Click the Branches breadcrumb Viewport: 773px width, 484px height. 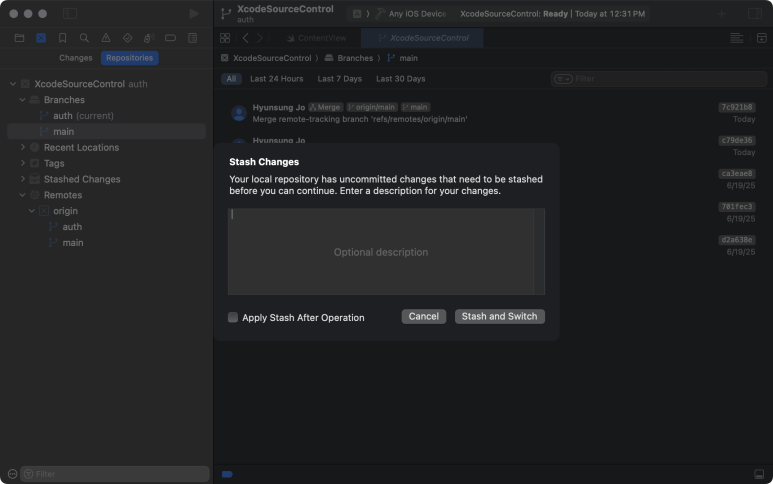coord(355,58)
